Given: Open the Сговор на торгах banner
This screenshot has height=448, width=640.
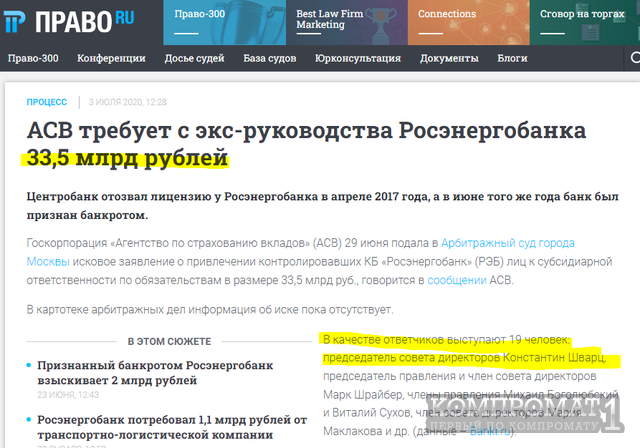Looking at the screenshot, I should click(x=585, y=22).
